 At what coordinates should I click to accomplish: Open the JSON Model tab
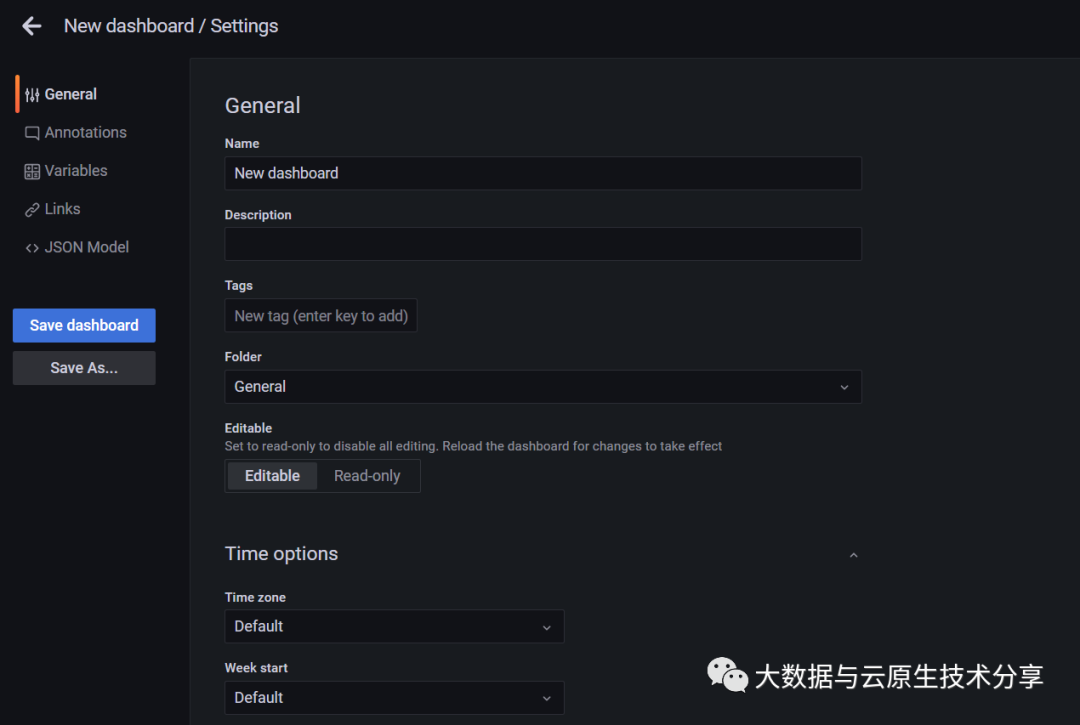86,247
